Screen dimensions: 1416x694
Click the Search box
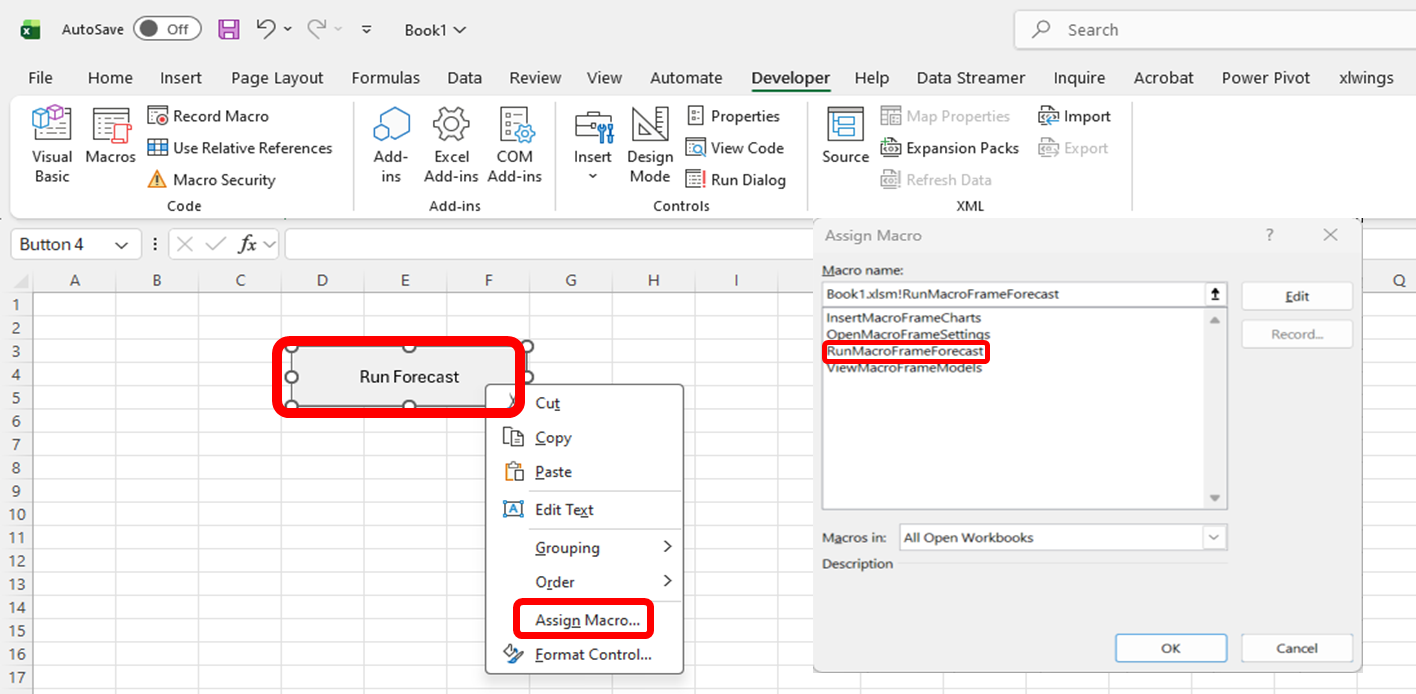[1215, 30]
